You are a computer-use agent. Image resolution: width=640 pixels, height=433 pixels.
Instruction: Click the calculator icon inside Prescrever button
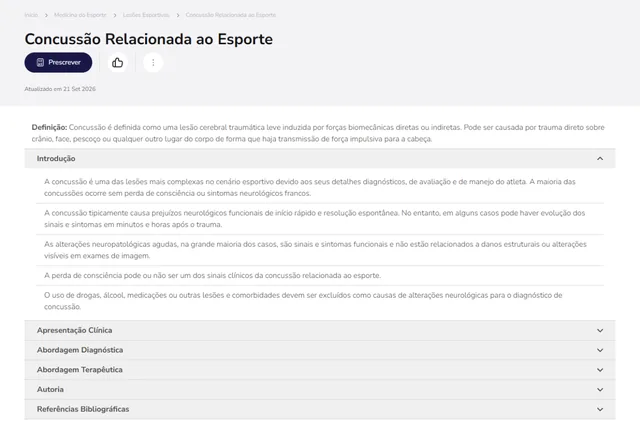40,62
